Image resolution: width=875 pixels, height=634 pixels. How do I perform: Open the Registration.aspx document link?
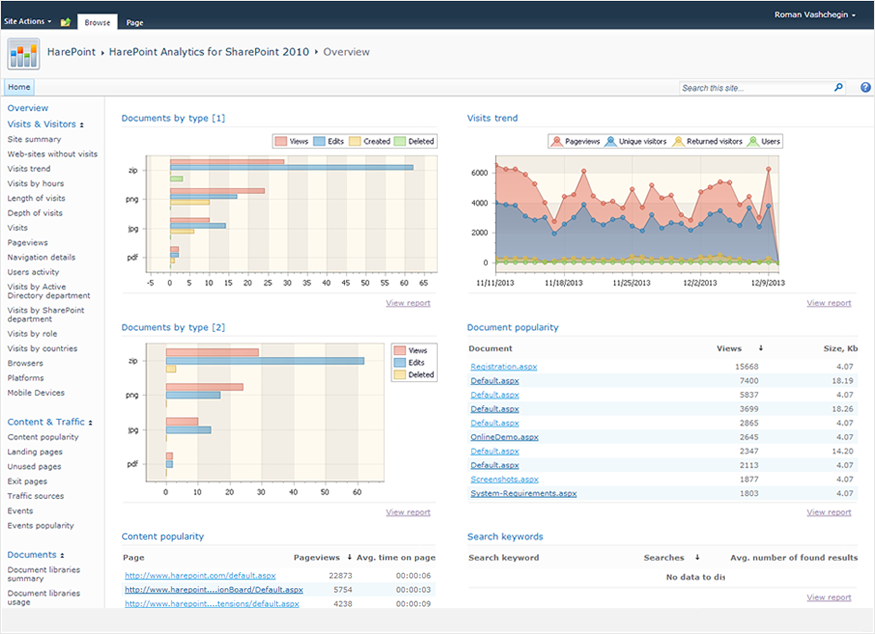pos(503,367)
